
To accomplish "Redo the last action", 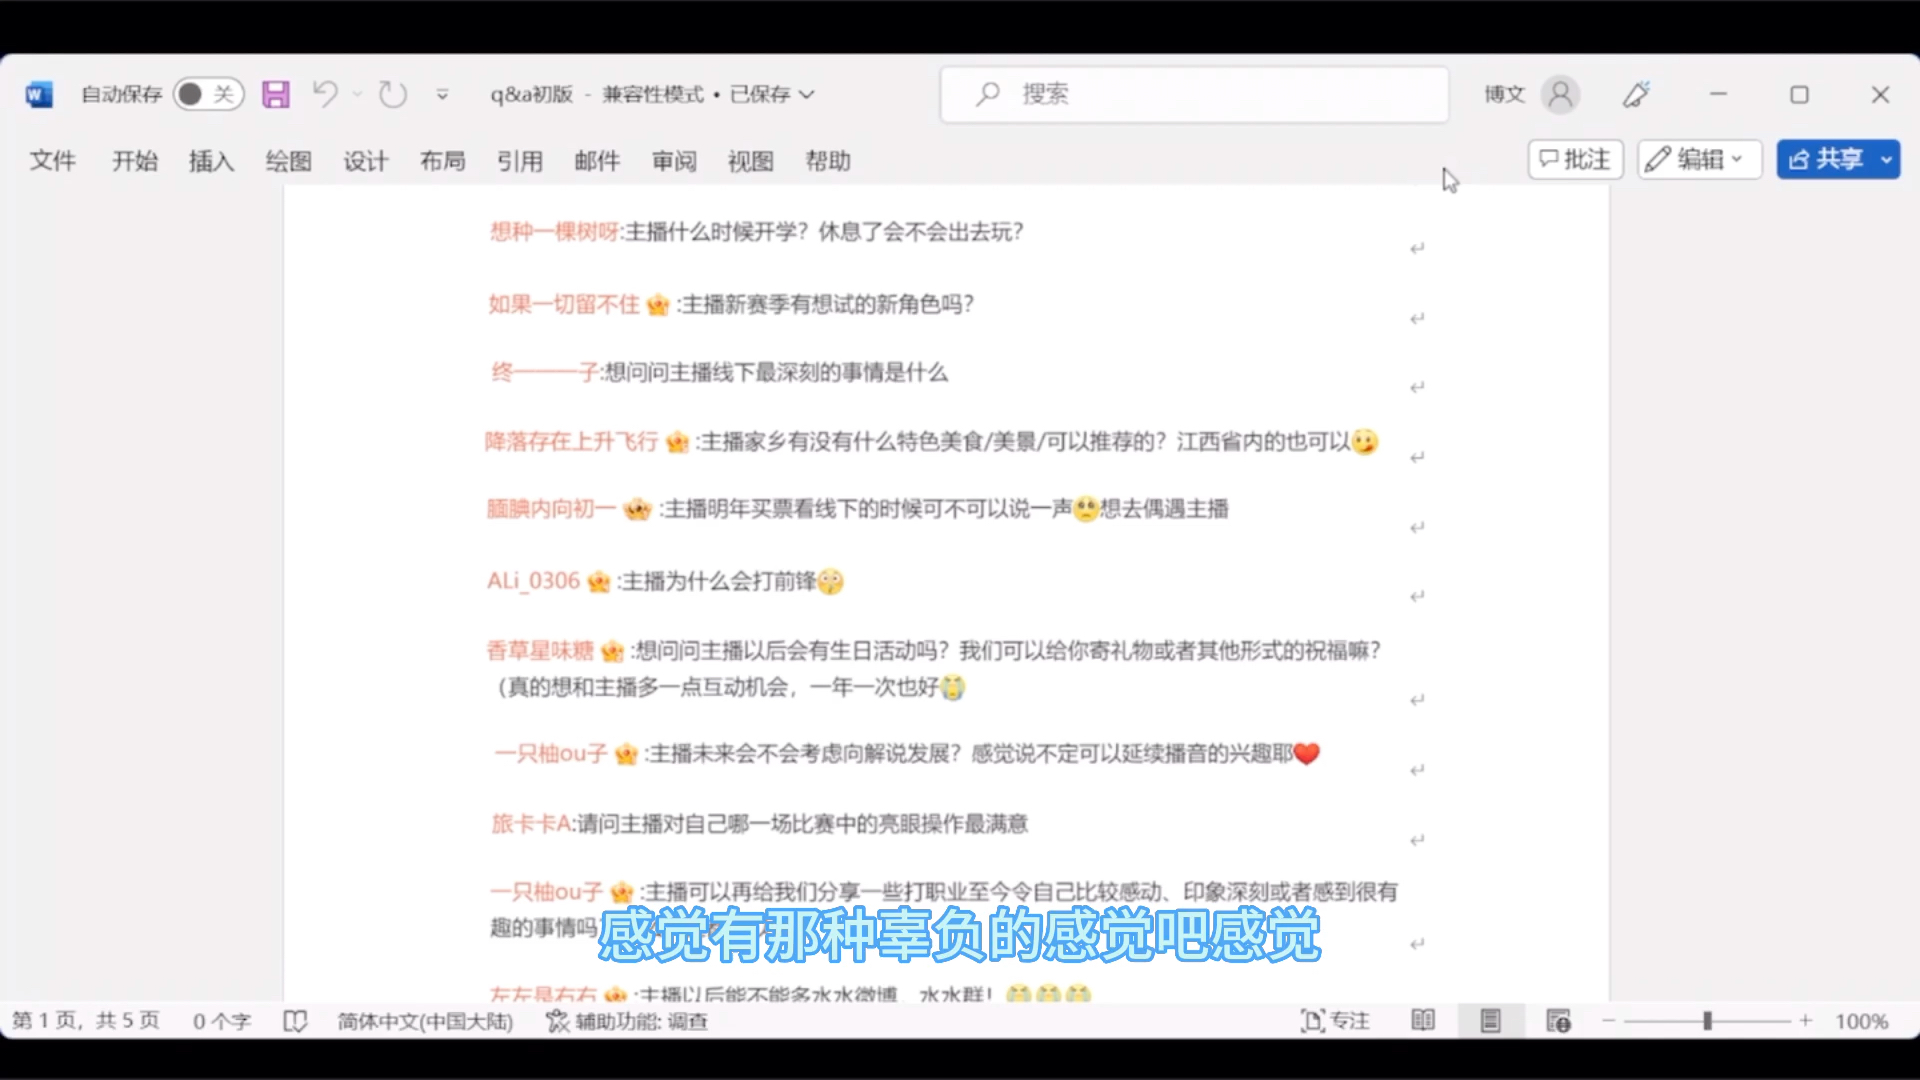I will [393, 94].
